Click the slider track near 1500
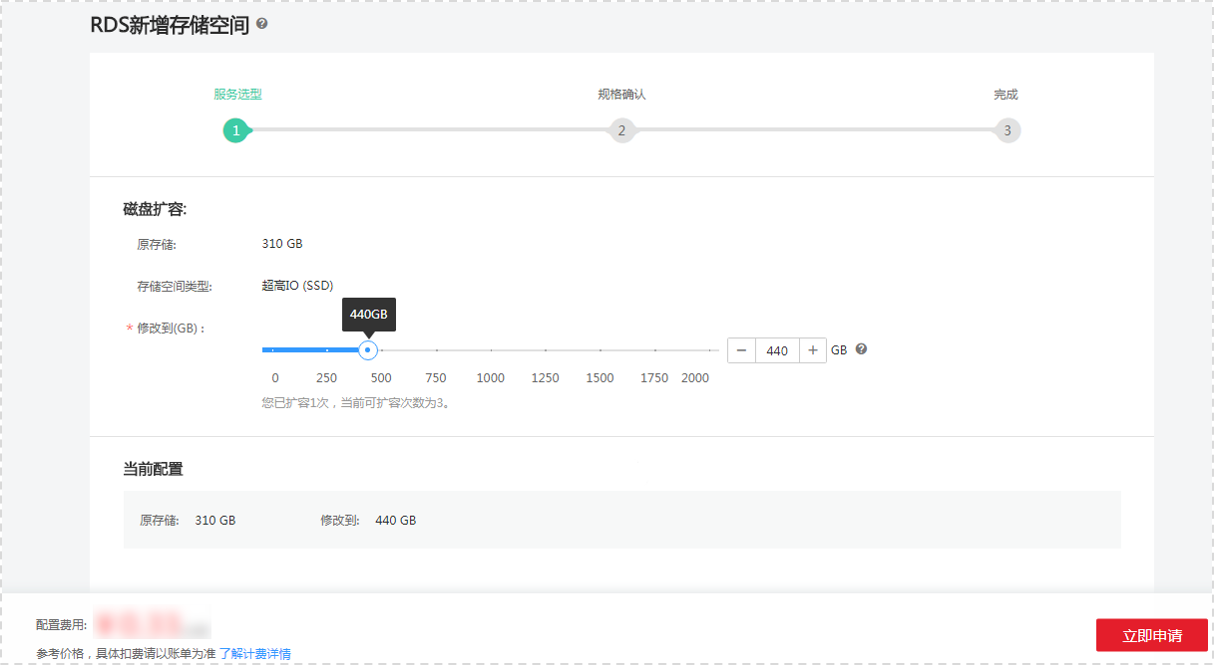This screenshot has height=665, width=1214. click(600, 350)
